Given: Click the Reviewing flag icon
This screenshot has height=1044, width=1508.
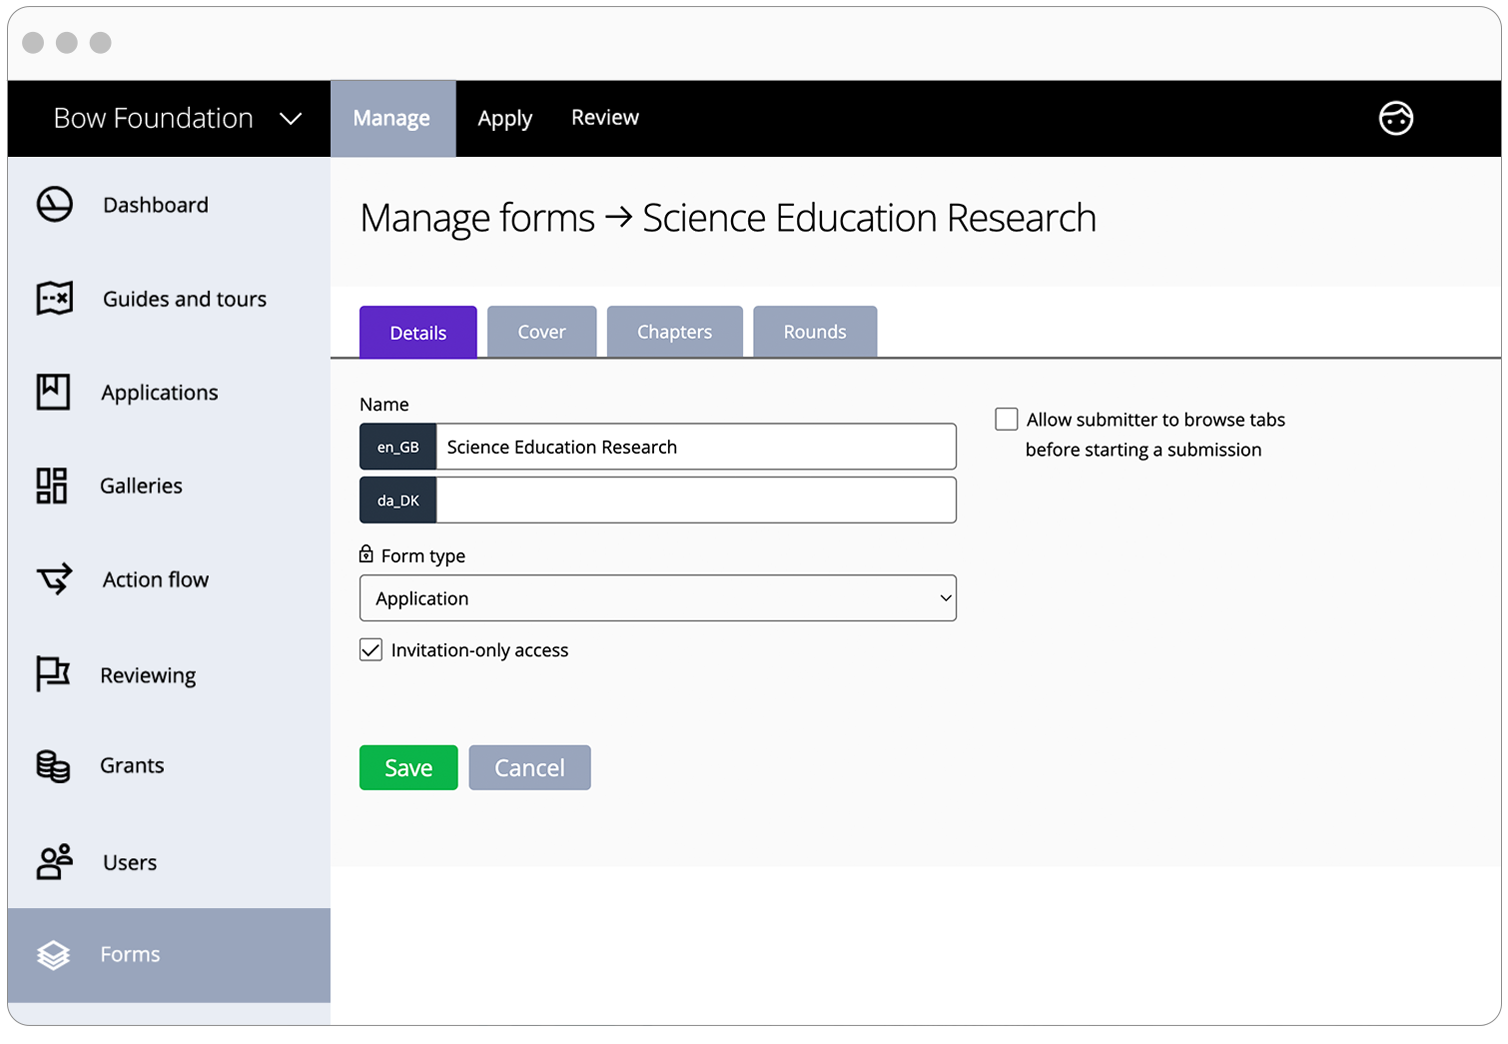Looking at the screenshot, I should coord(53,674).
